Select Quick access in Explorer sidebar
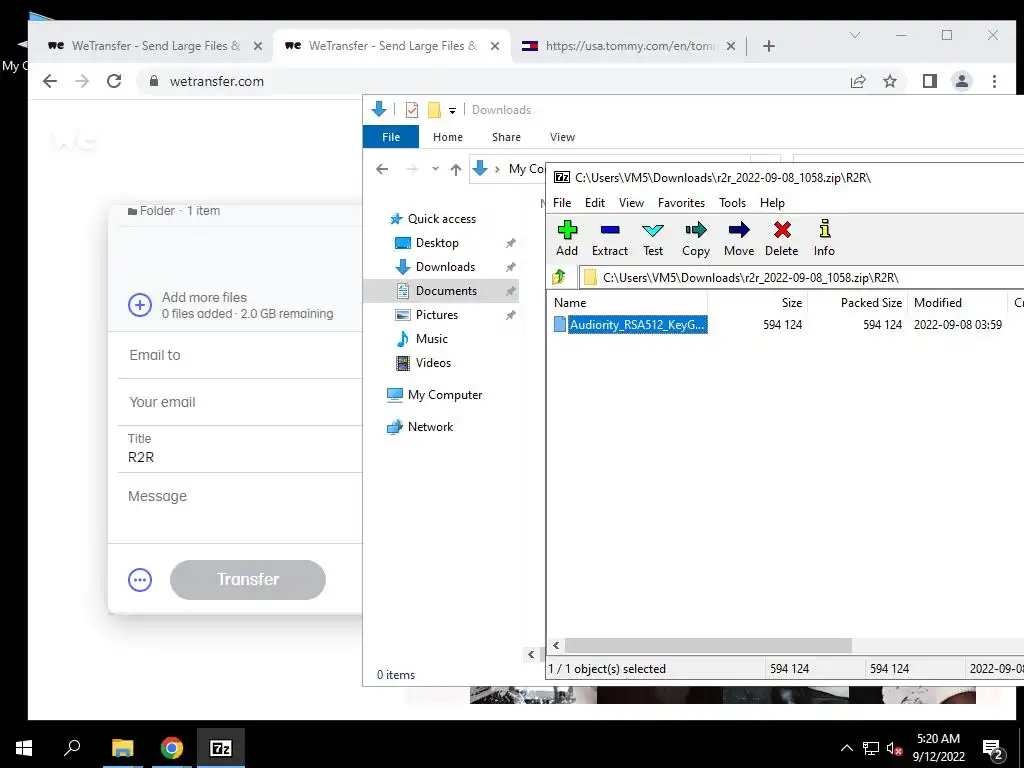 [x=441, y=219]
